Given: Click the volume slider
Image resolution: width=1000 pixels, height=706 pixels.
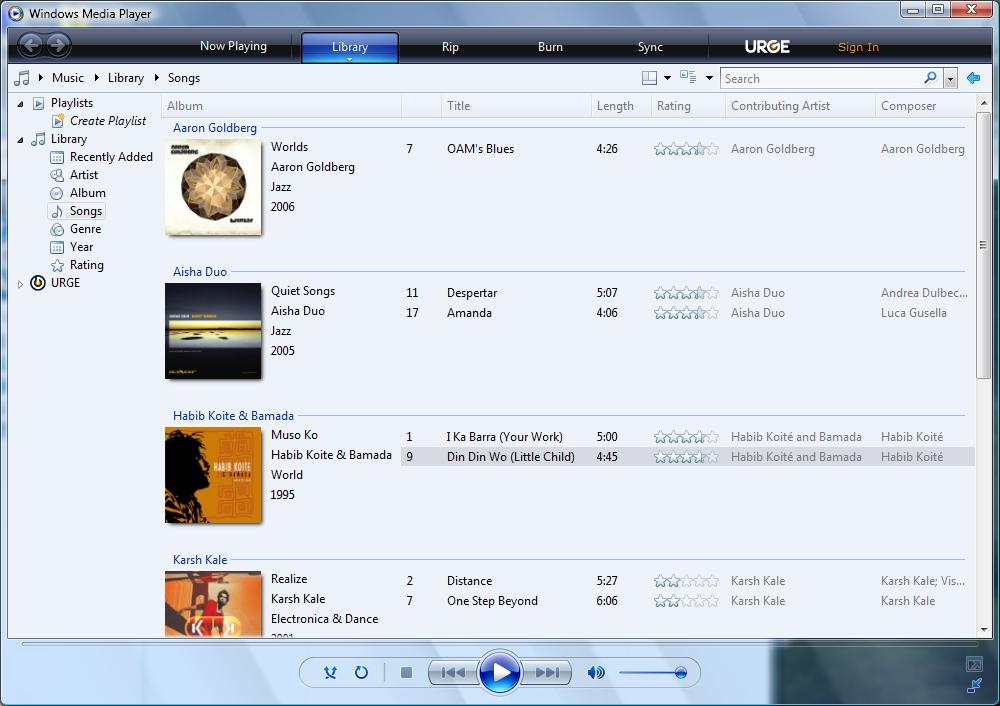Looking at the screenshot, I should click(650, 673).
